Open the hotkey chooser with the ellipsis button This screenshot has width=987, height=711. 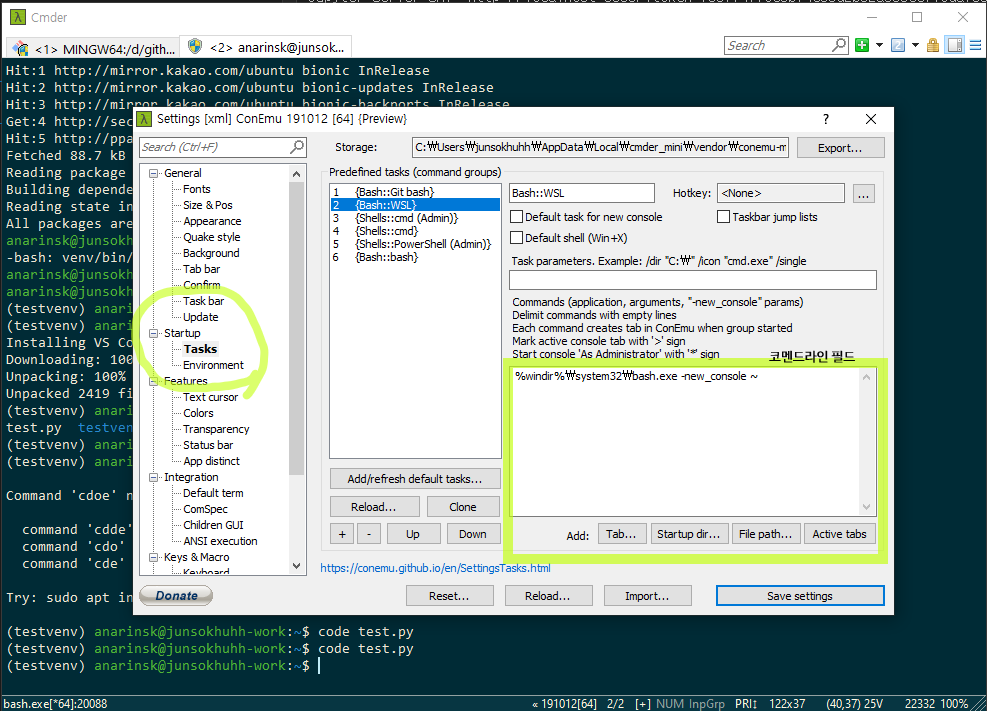click(x=864, y=194)
